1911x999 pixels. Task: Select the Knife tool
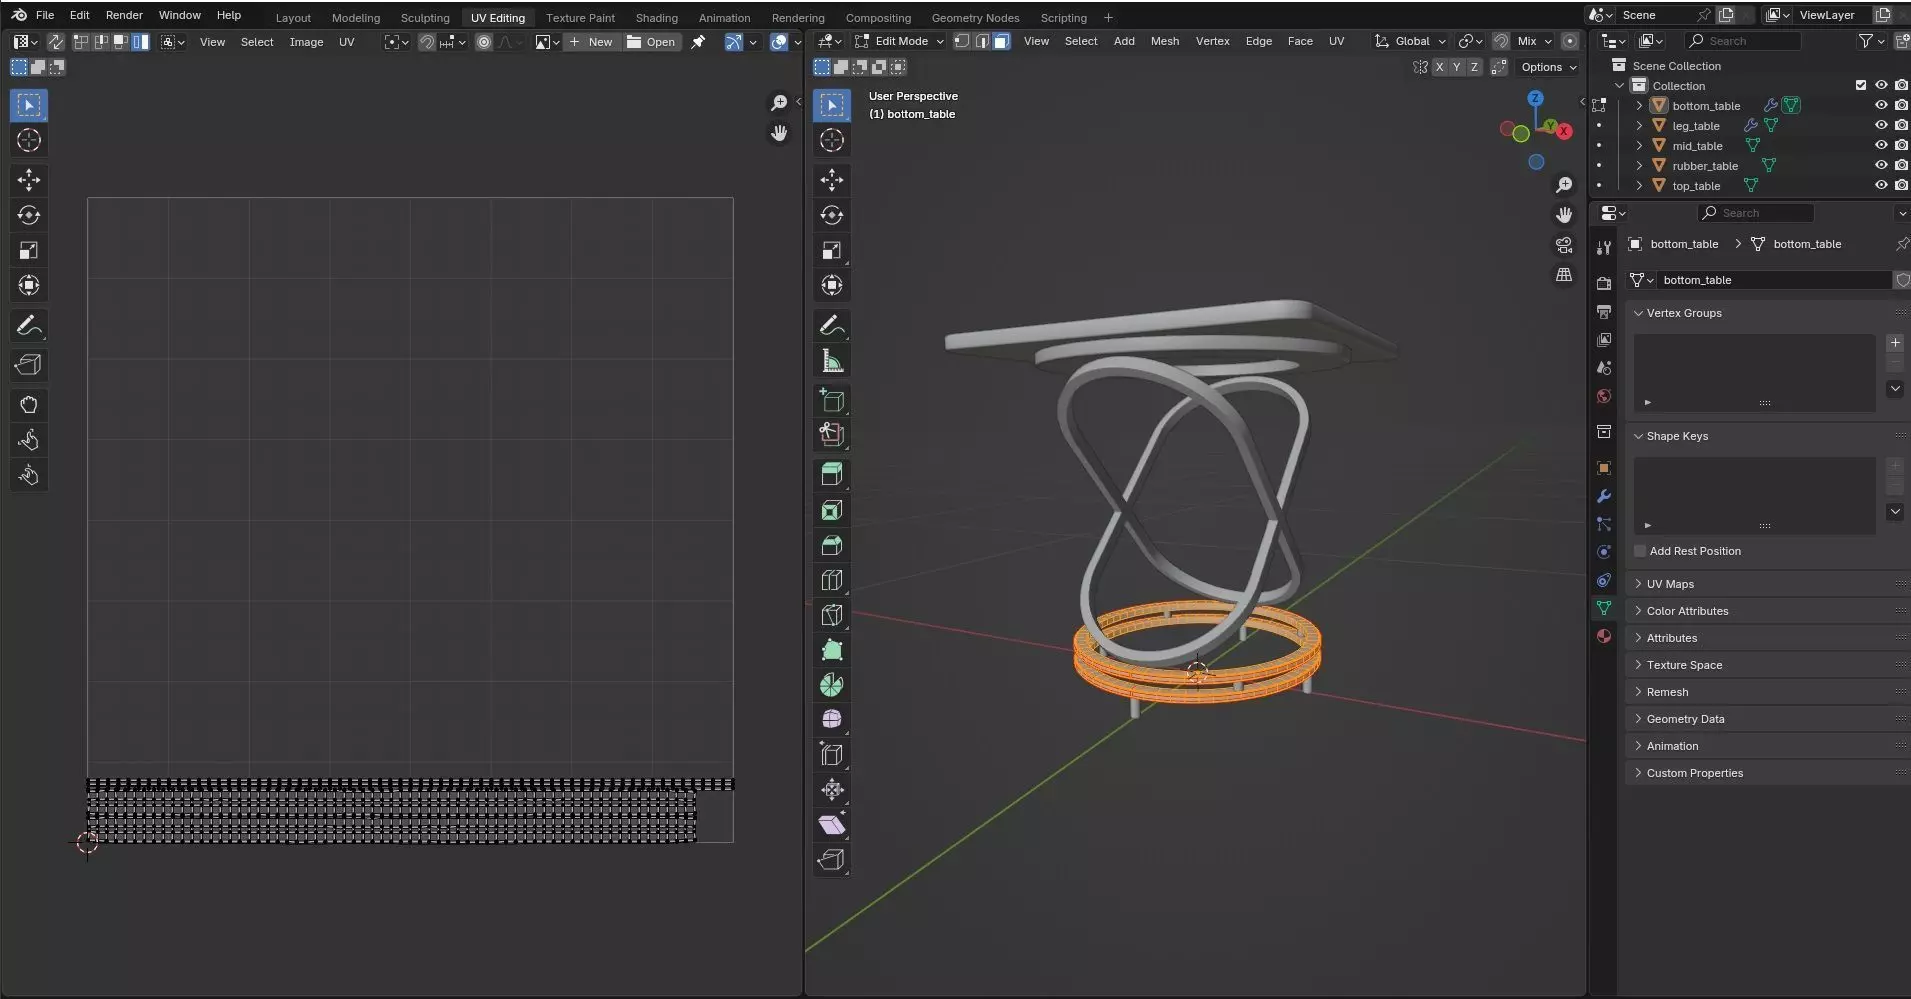click(x=832, y=615)
